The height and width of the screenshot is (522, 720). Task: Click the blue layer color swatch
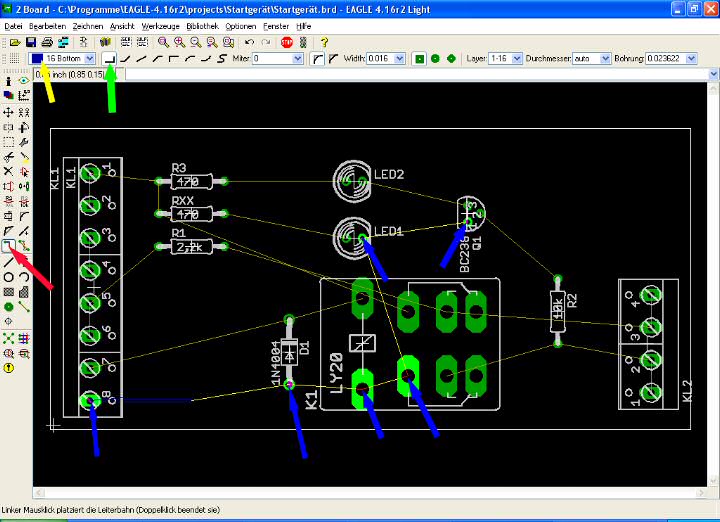(x=37, y=59)
